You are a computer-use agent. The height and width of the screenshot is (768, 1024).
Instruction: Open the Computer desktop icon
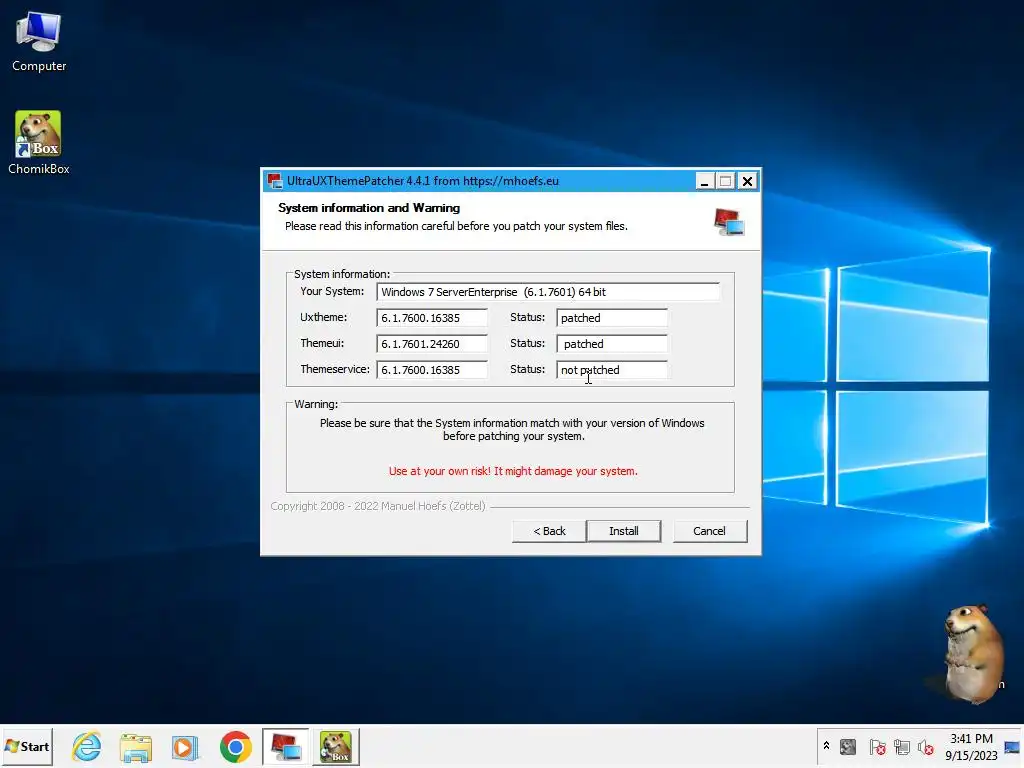[39, 42]
